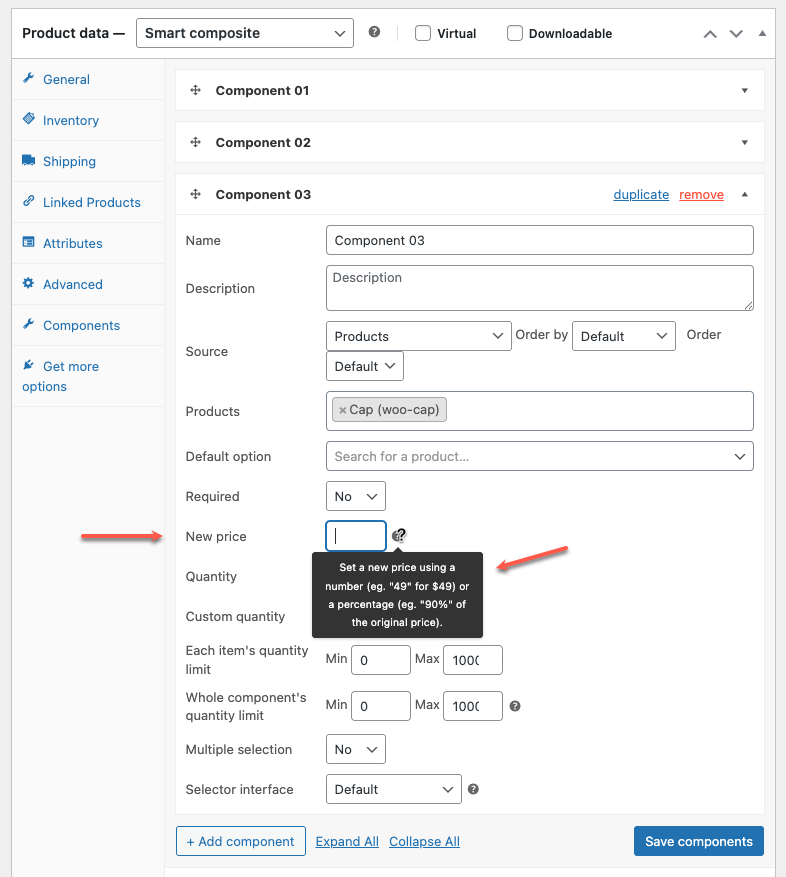Screen dimensions: 786x877
Task: Expand the Component 01 panel
Action: (744, 90)
